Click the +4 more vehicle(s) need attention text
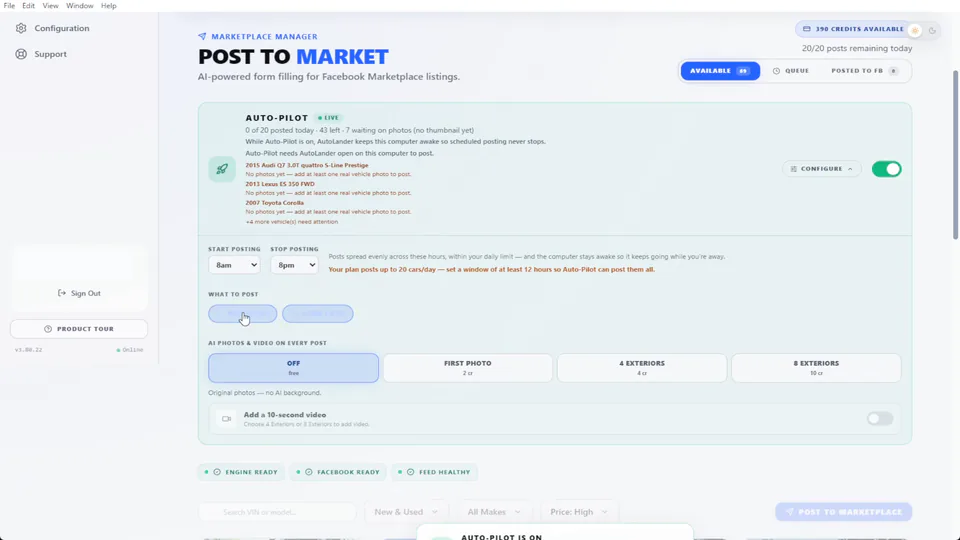This screenshot has width=960, height=540. point(291,222)
